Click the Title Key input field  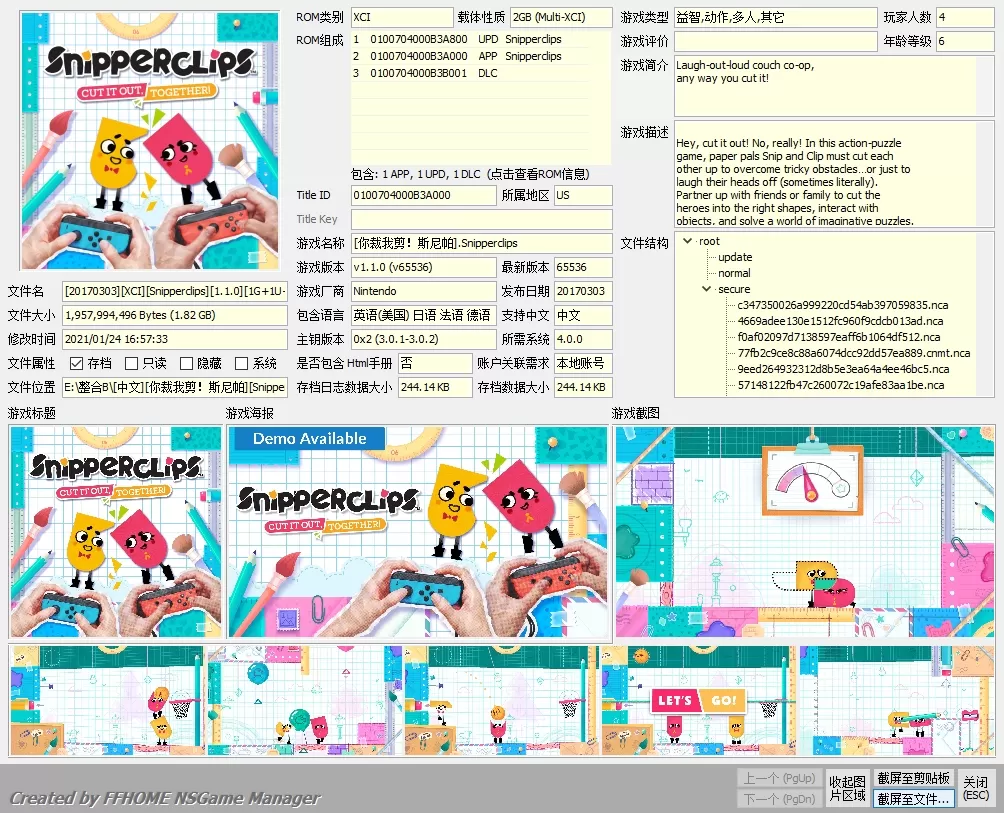pos(423,219)
